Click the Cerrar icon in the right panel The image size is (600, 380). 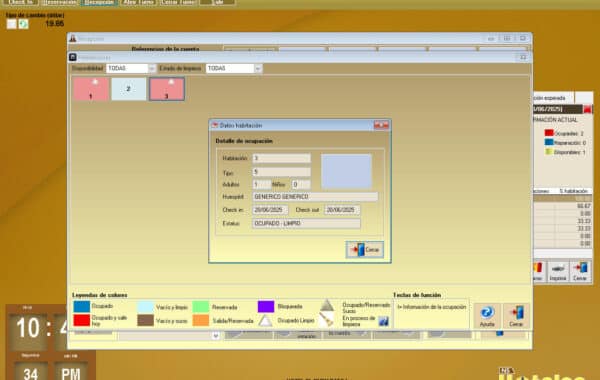(x=580, y=271)
